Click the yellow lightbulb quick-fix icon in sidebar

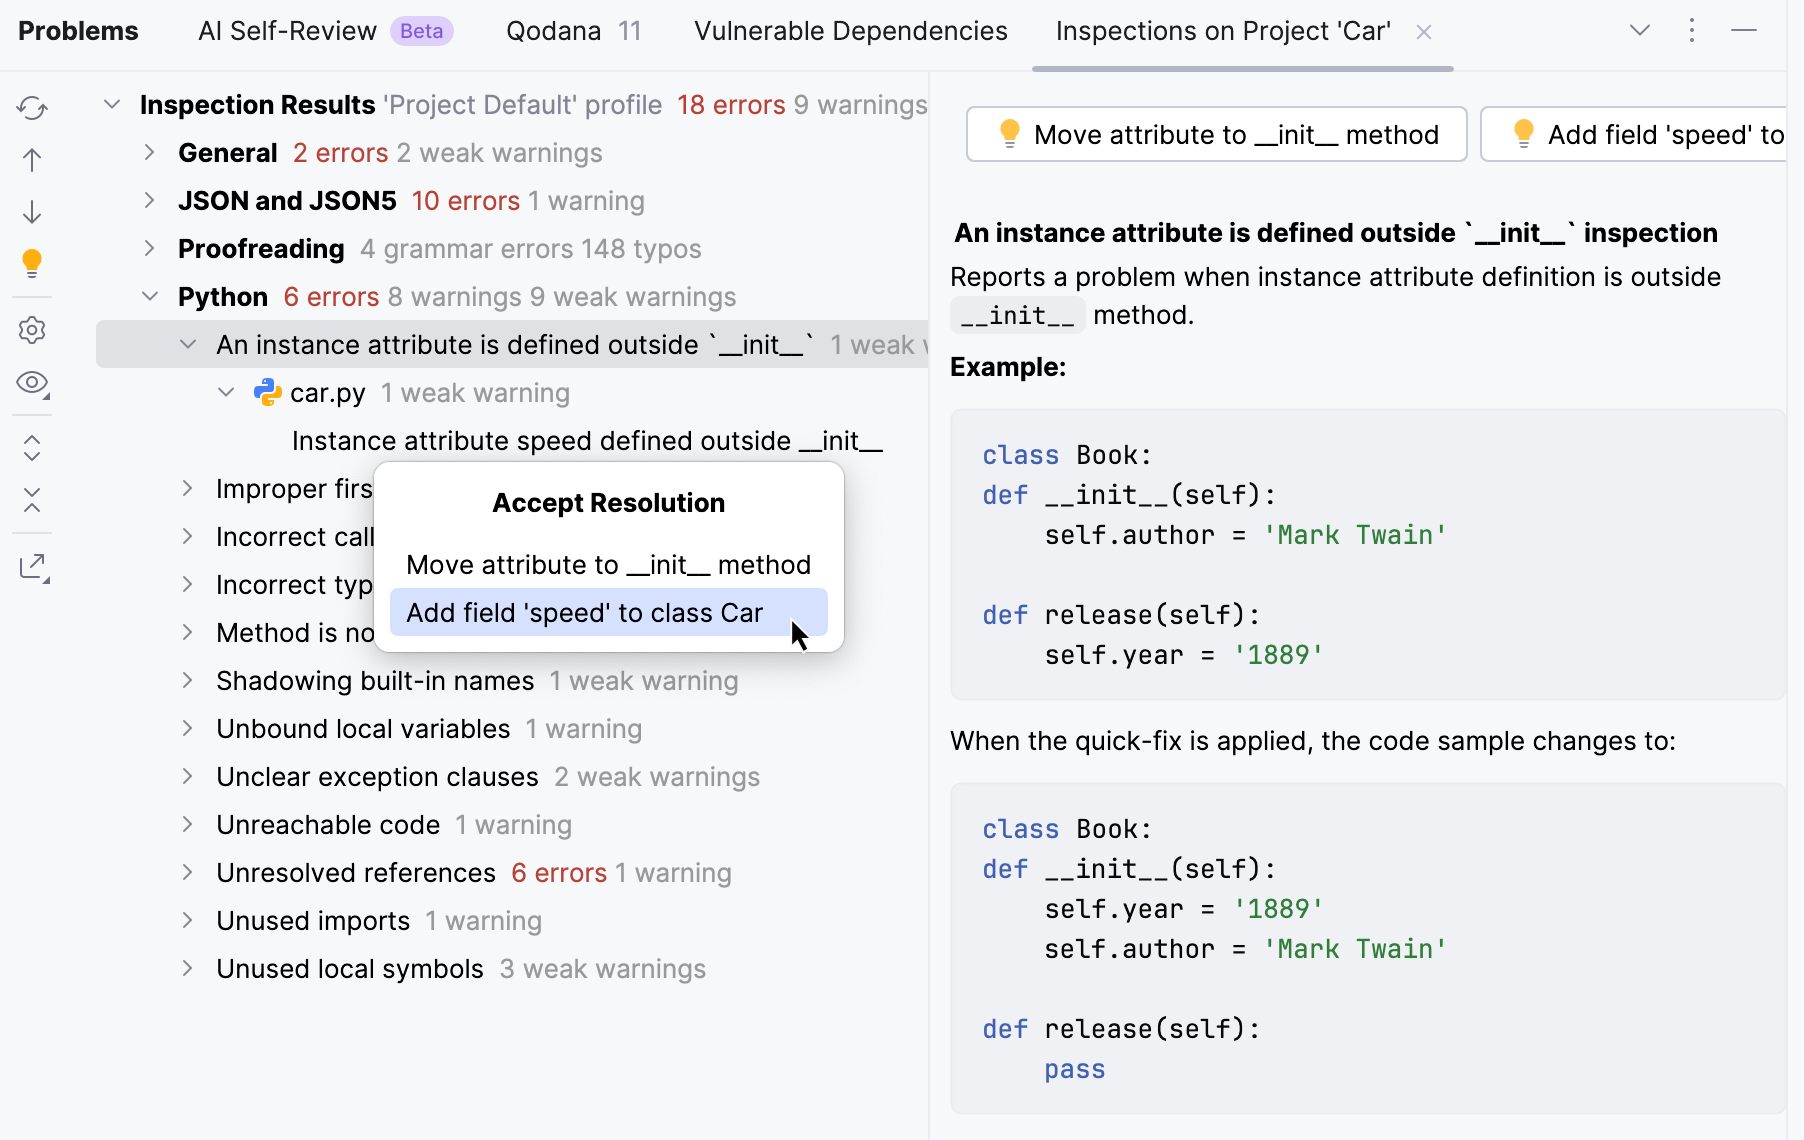[x=32, y=263]
